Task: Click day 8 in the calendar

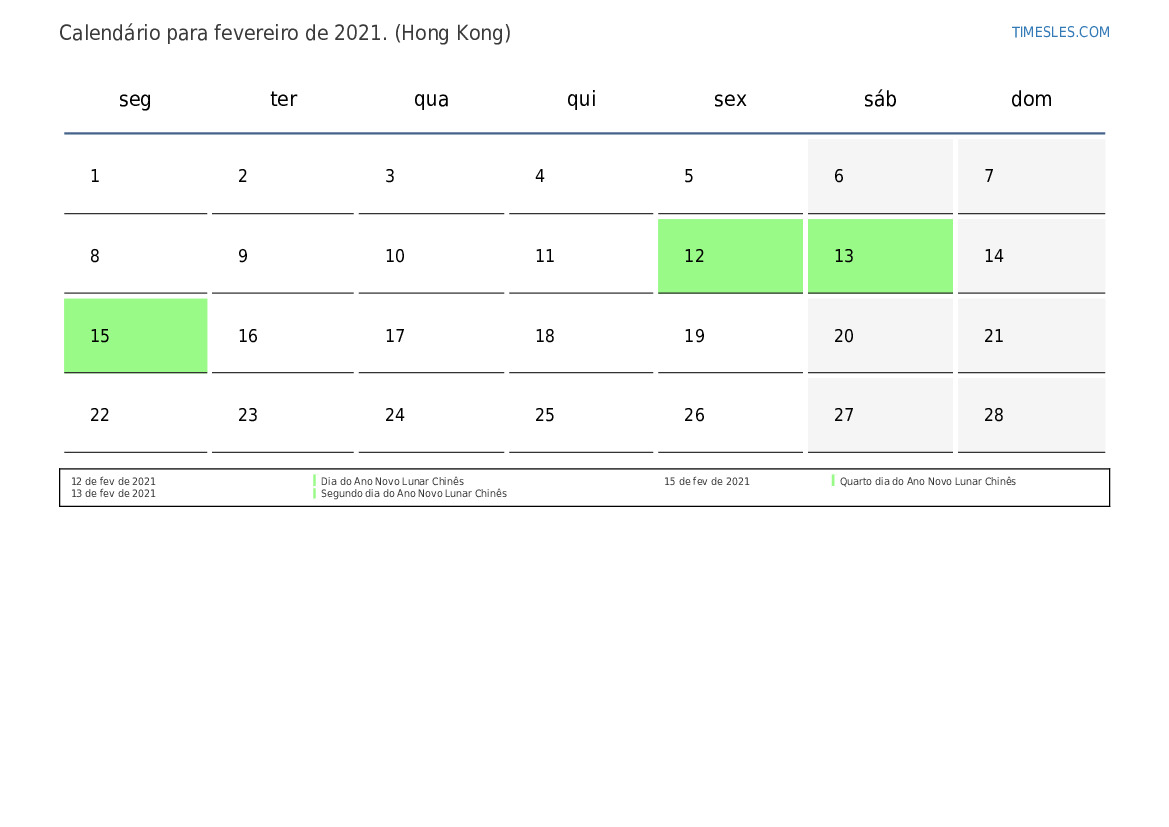Action: point(136,256)
